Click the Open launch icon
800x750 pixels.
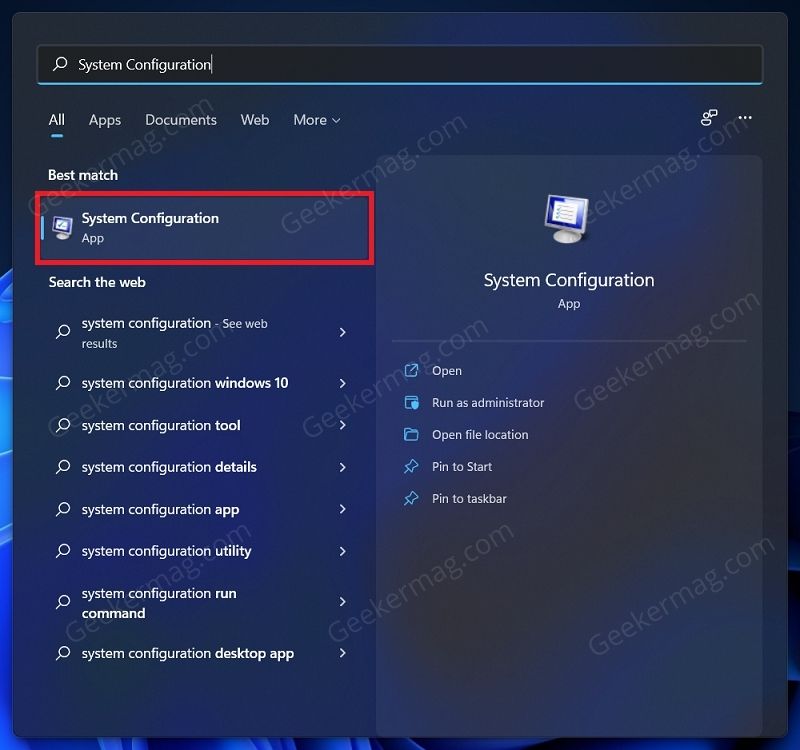click(x=411, y=370)
